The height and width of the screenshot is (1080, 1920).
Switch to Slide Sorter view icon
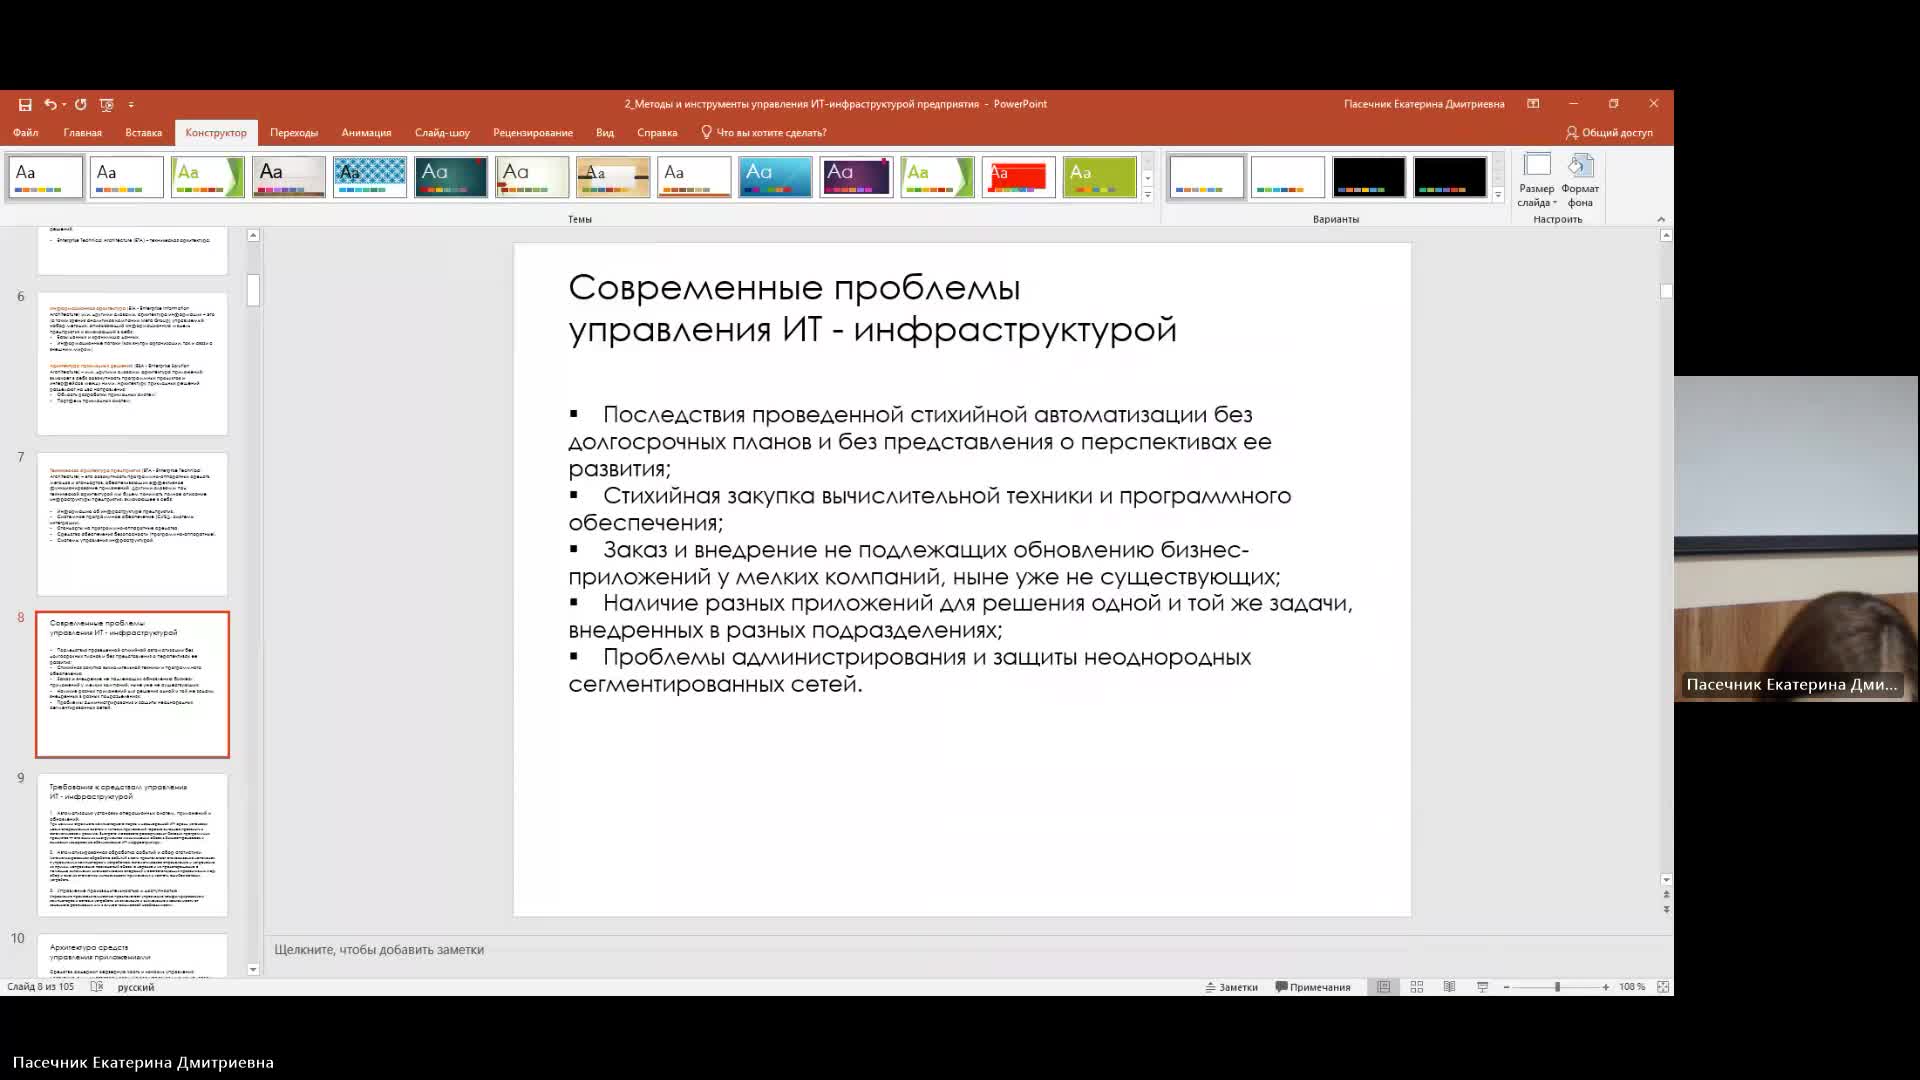1417,987
